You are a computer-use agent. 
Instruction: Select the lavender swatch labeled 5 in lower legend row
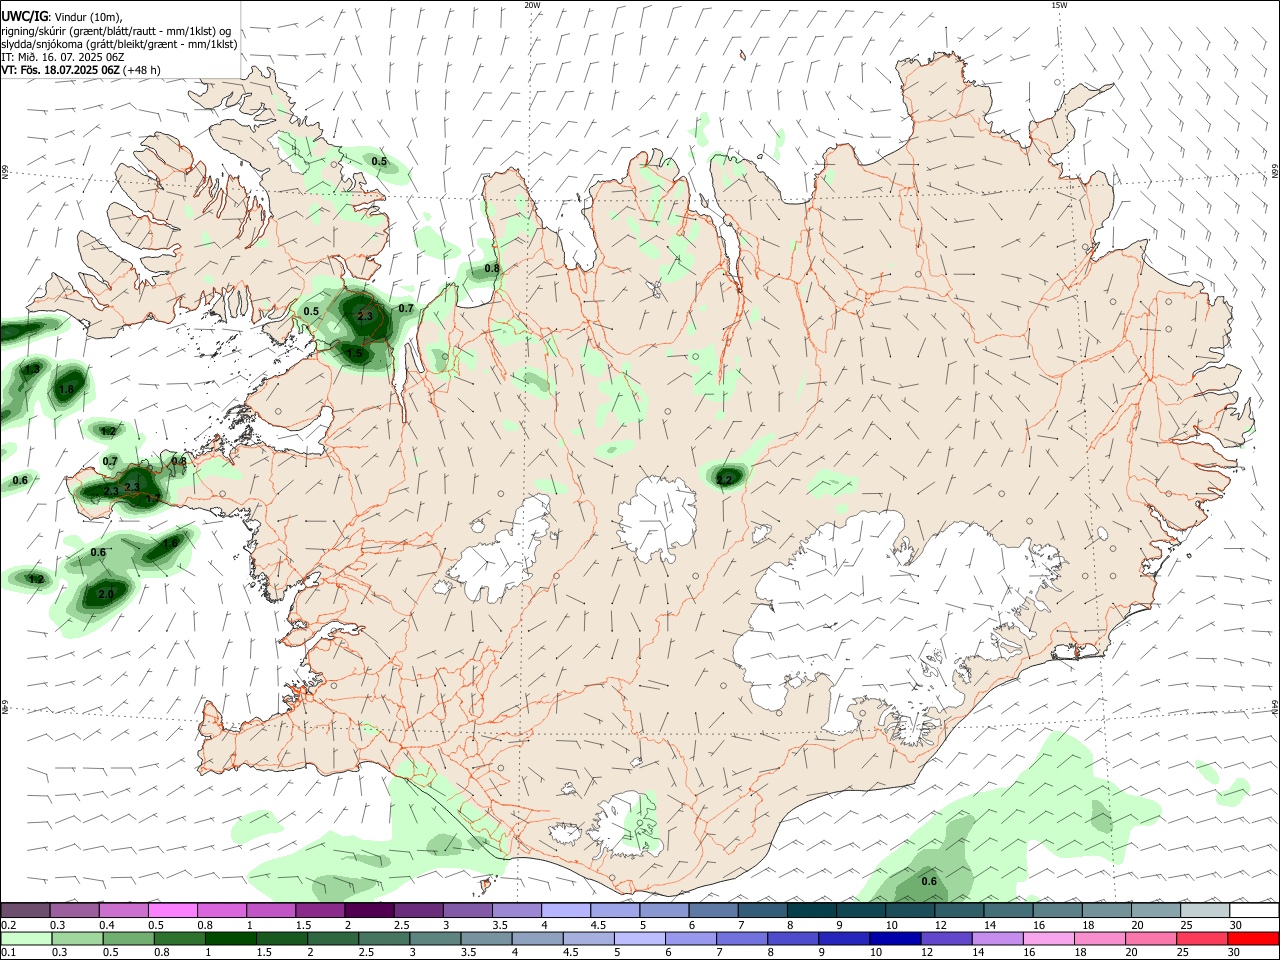tap(639, 938)
